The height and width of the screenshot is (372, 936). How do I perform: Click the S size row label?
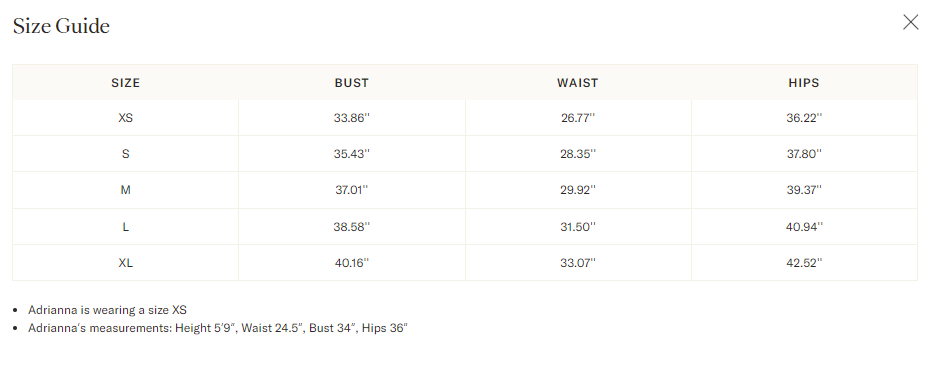pos(125,154)
